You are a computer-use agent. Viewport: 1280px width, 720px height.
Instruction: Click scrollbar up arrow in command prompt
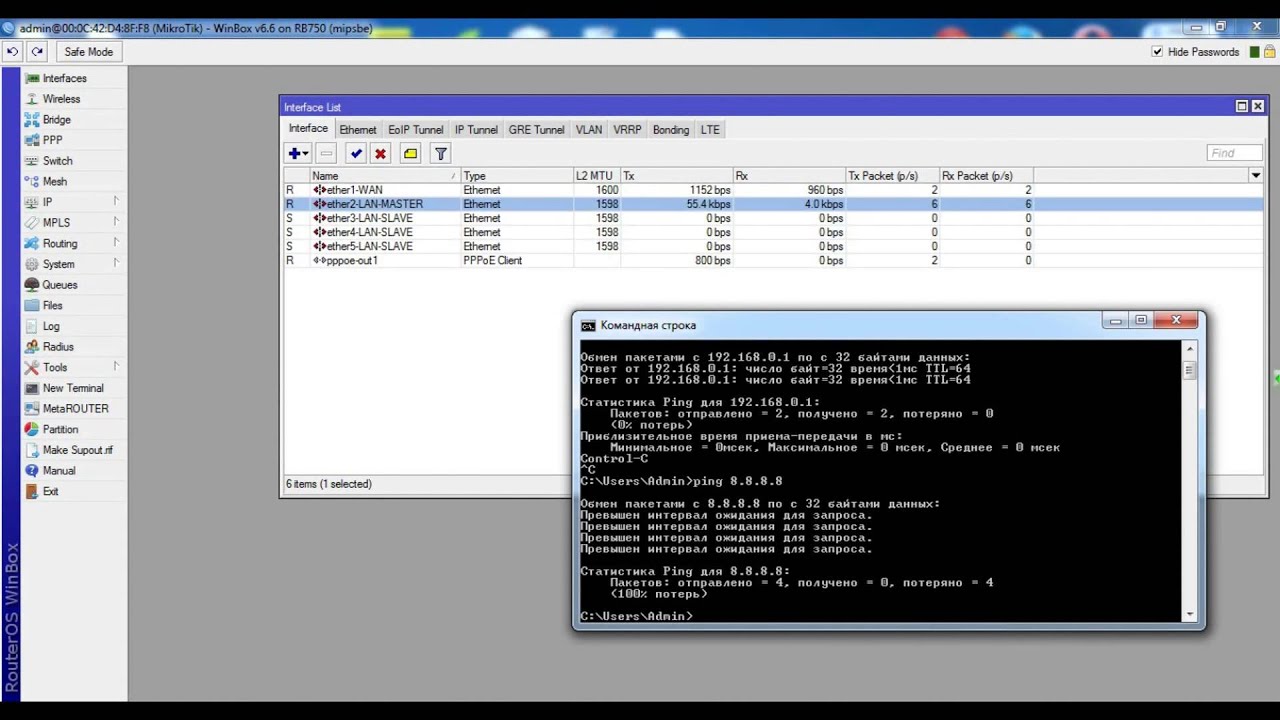pyautogui.click(x=1189, y=349)
